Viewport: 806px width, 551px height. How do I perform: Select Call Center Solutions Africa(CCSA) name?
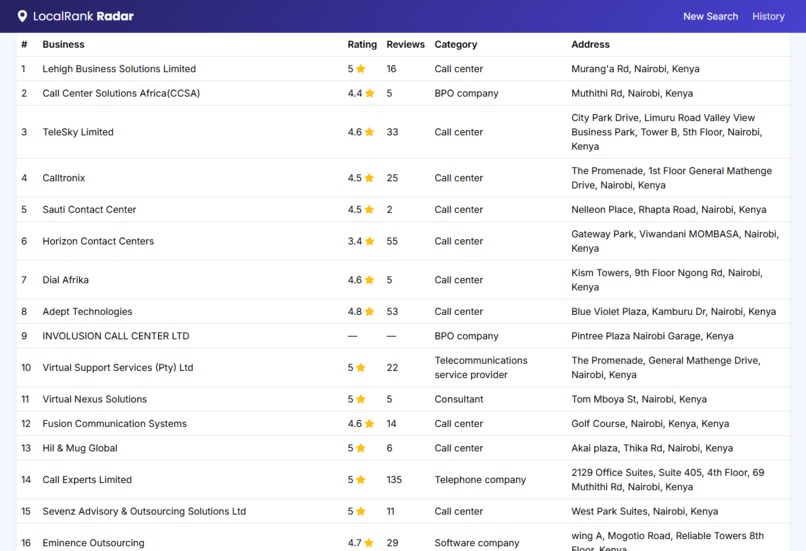121,93
